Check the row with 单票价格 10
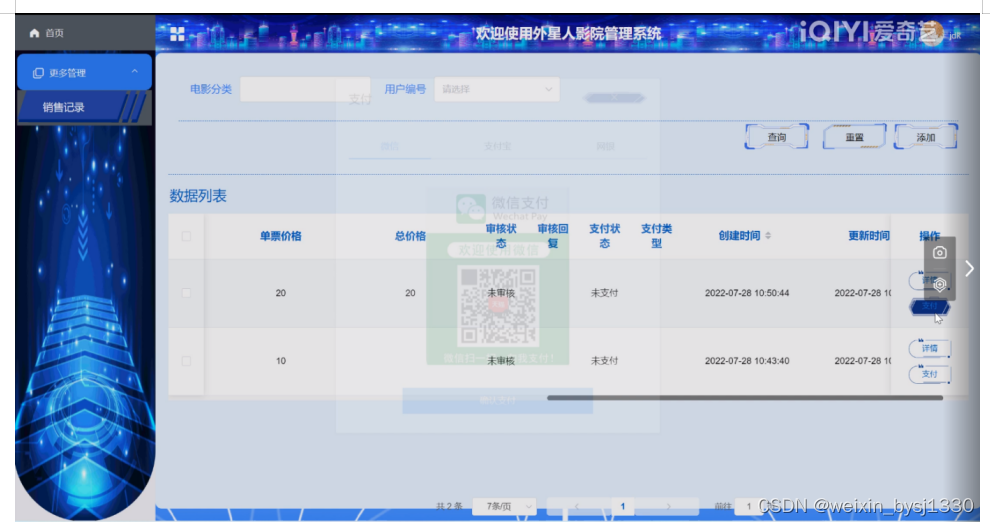 186,361
